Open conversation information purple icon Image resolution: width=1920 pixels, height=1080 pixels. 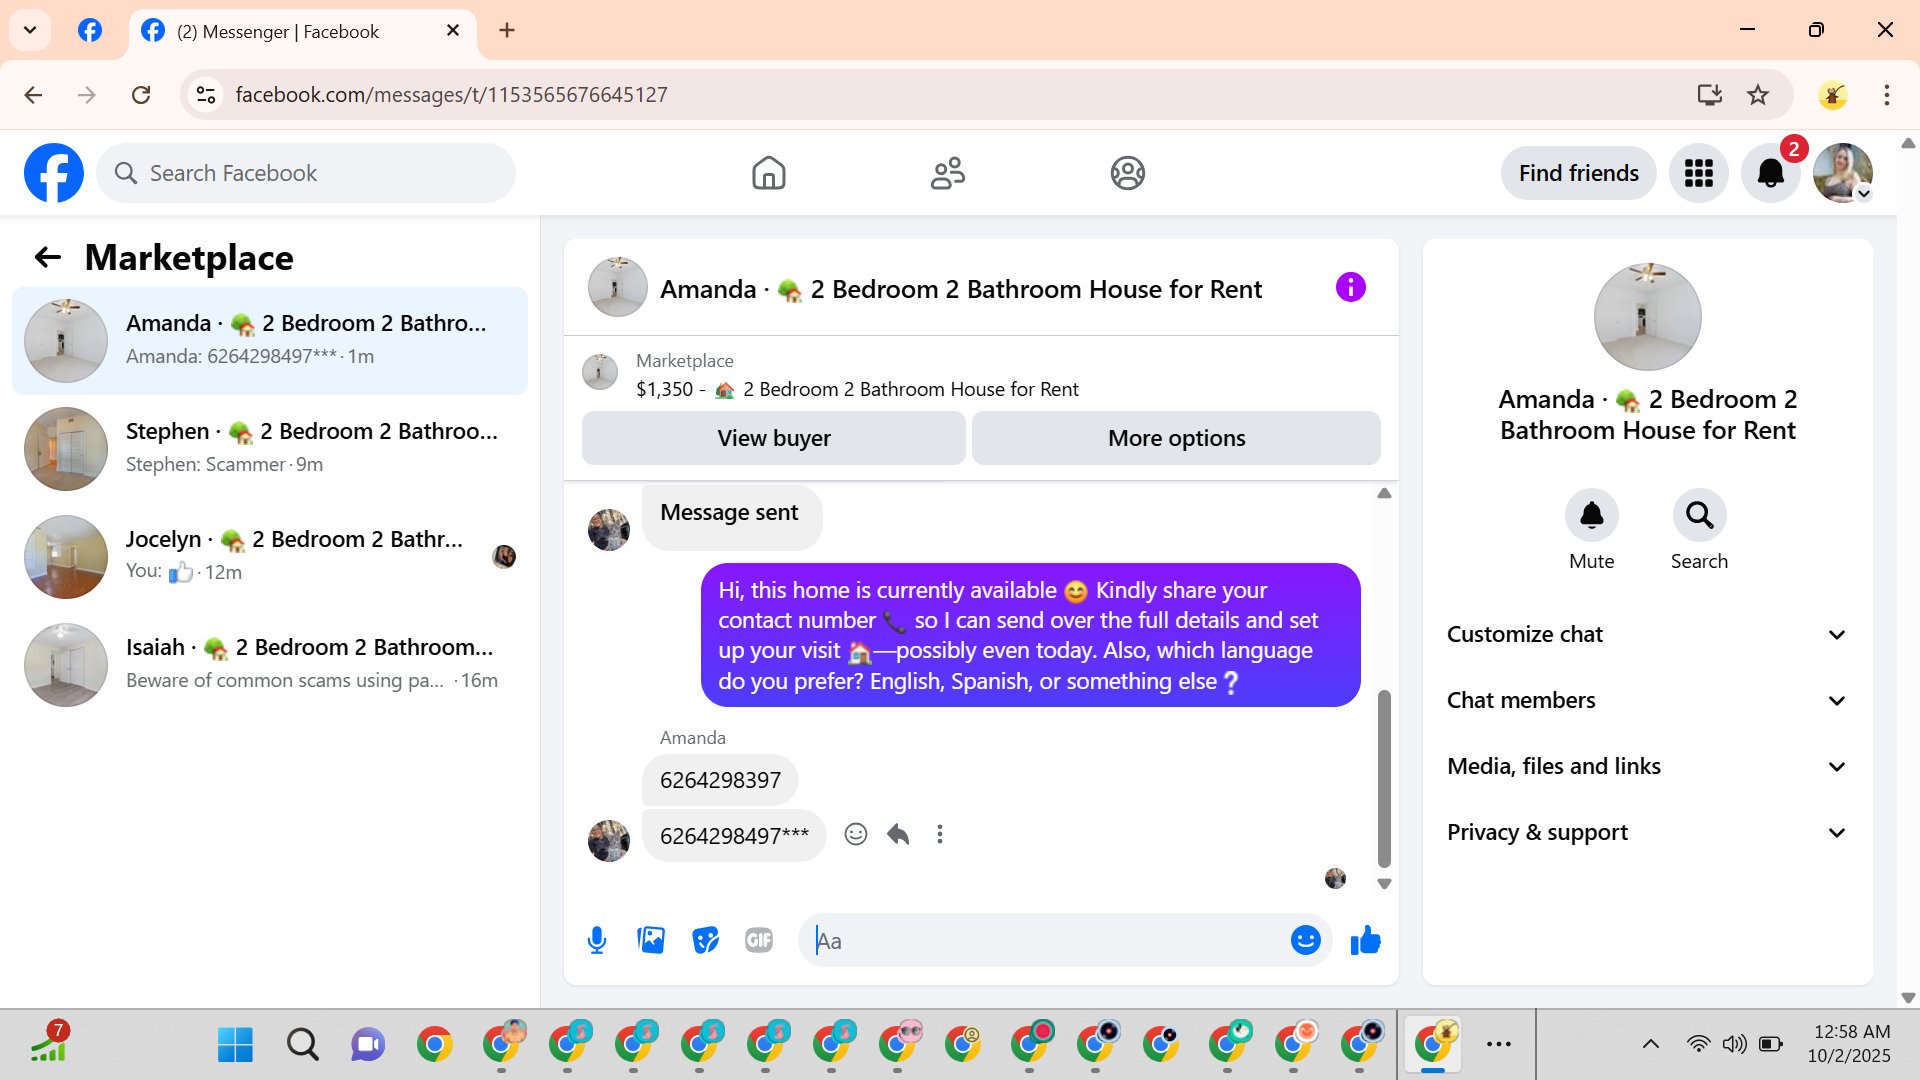point(1350,288)
